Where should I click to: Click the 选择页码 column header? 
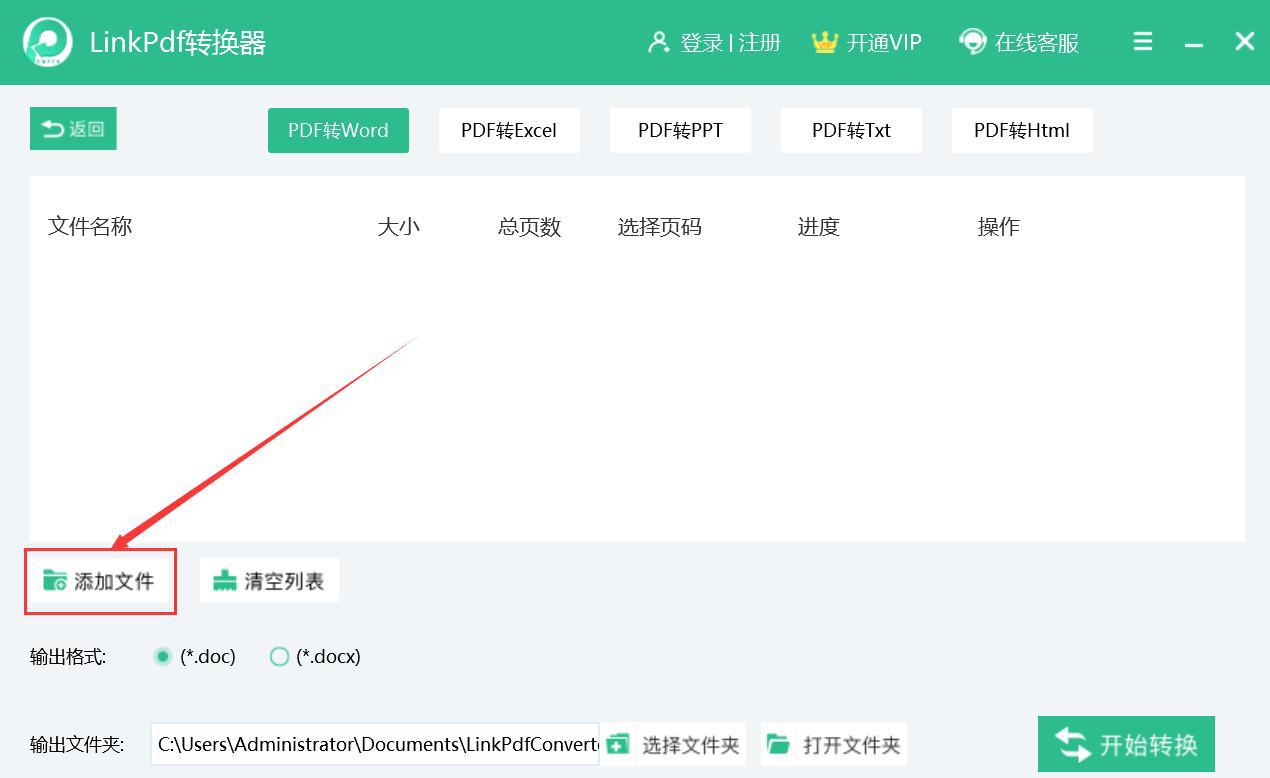pyautogui.click(x=660, y=226)
